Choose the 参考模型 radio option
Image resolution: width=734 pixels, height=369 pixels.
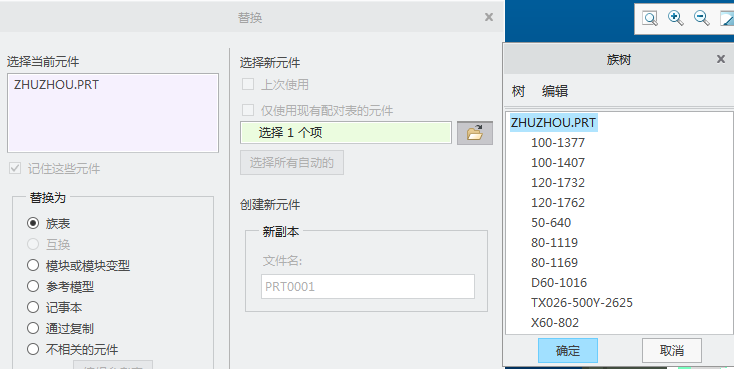pyautogui.click(x=33, y=286)
